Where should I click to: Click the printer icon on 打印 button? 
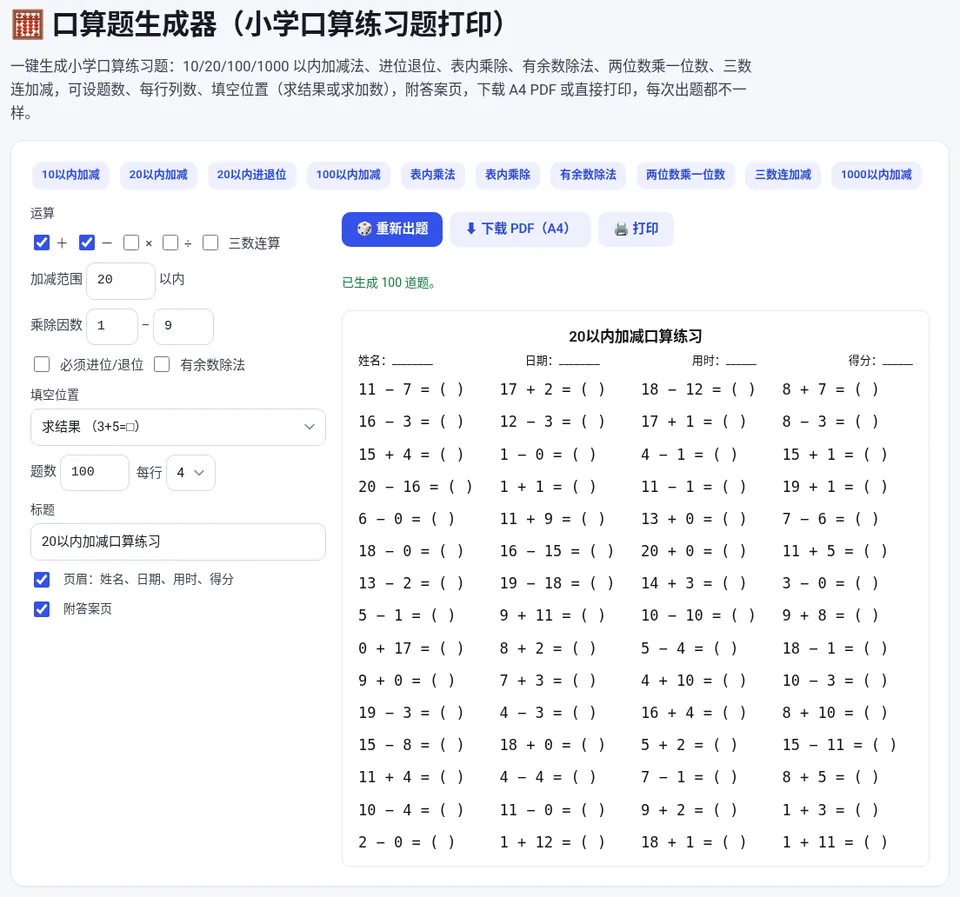coord(621,229)
